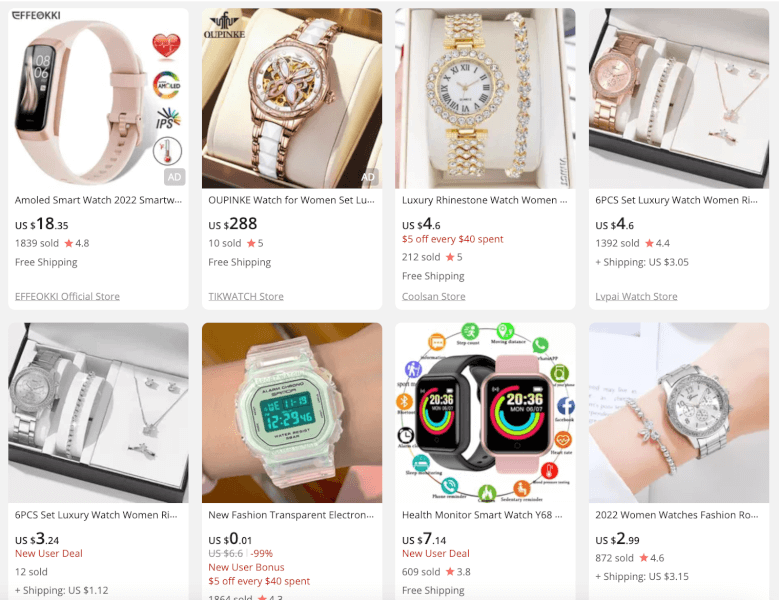Visit the TIKWATCH Store link

[x=246, y=297]
